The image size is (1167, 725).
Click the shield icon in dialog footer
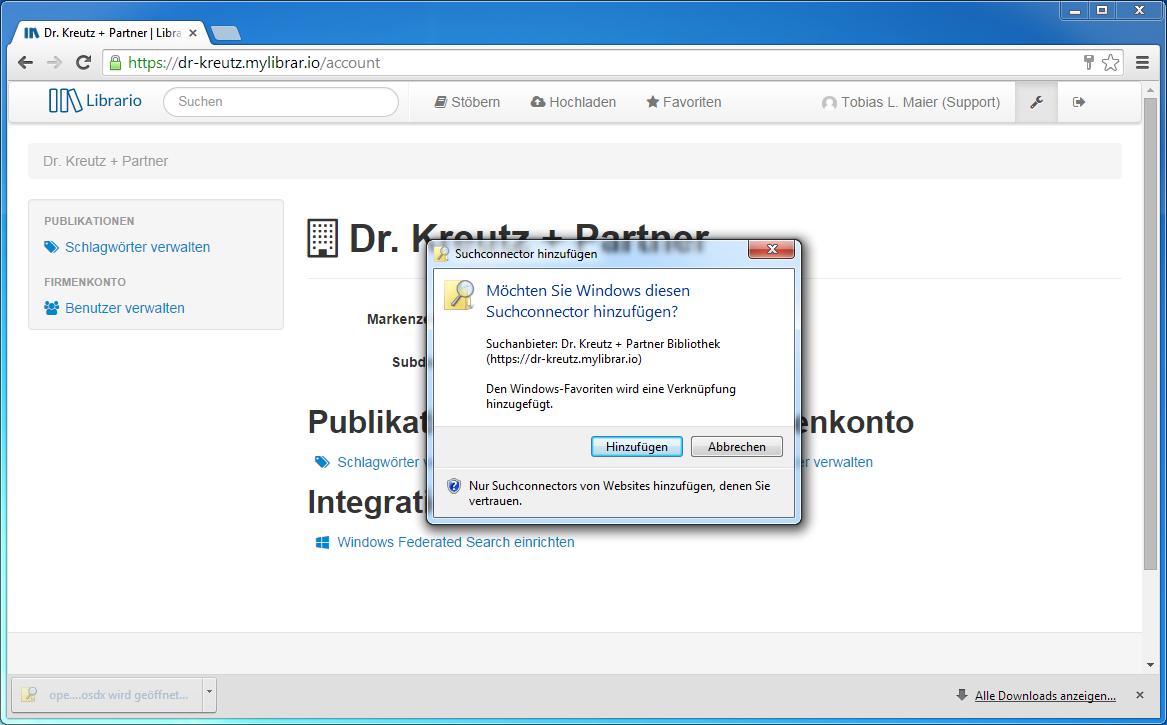coord(453,486)
